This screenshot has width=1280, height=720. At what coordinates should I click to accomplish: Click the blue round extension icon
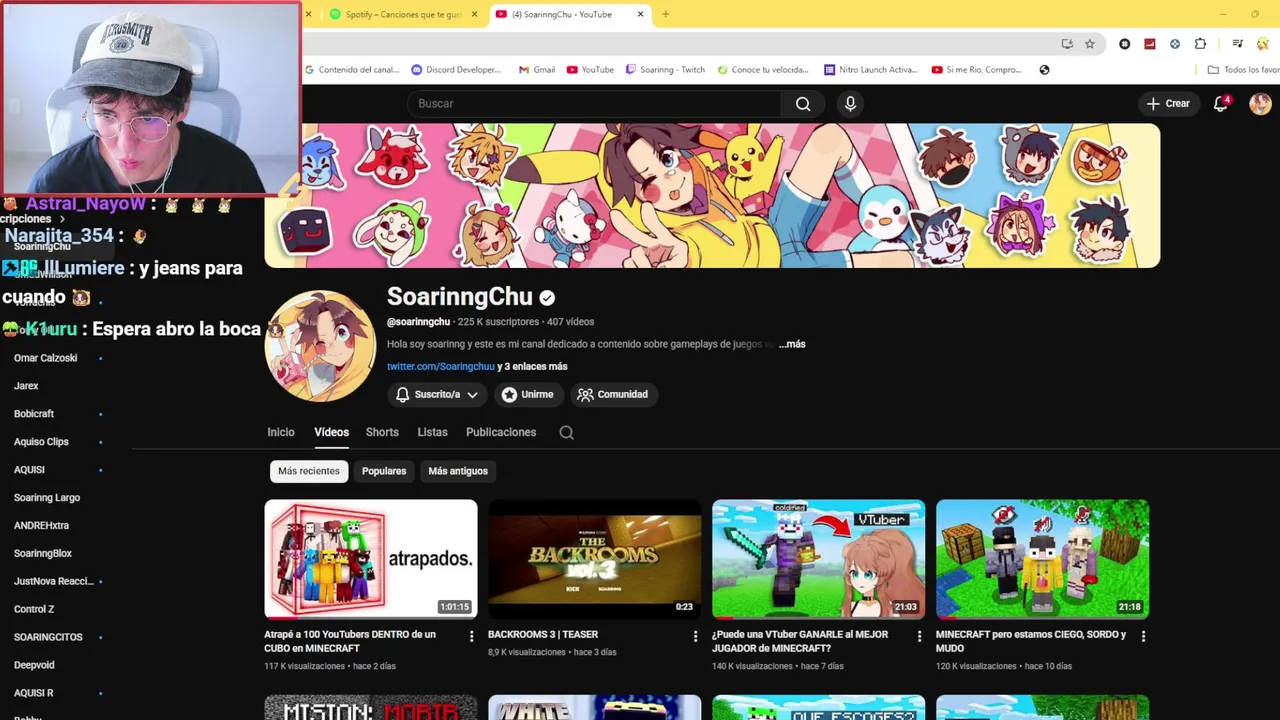tap(1175, 44)
